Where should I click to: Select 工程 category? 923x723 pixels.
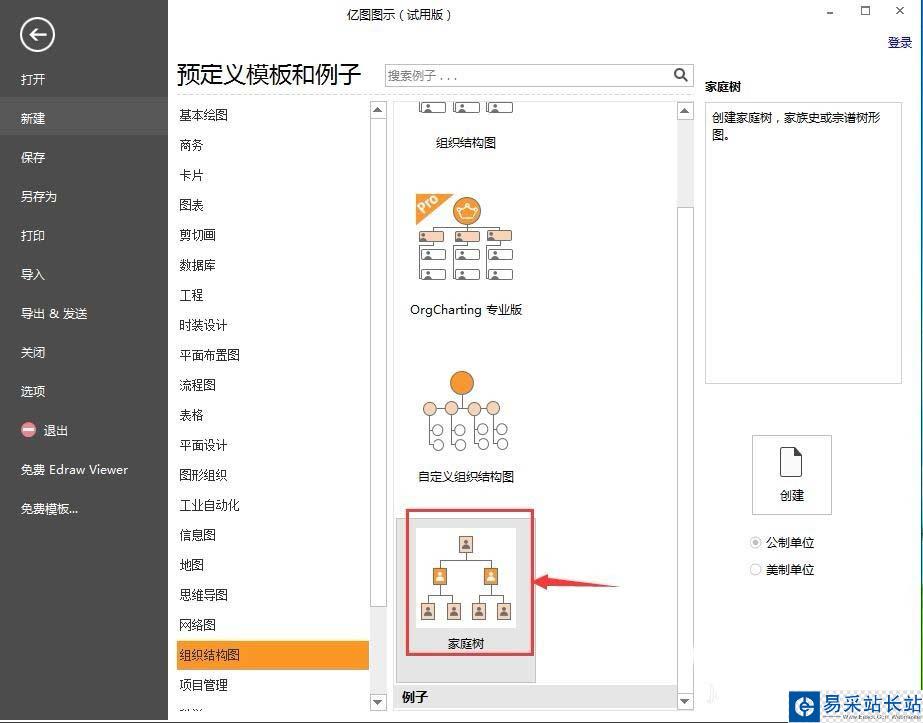coord(191,295)
